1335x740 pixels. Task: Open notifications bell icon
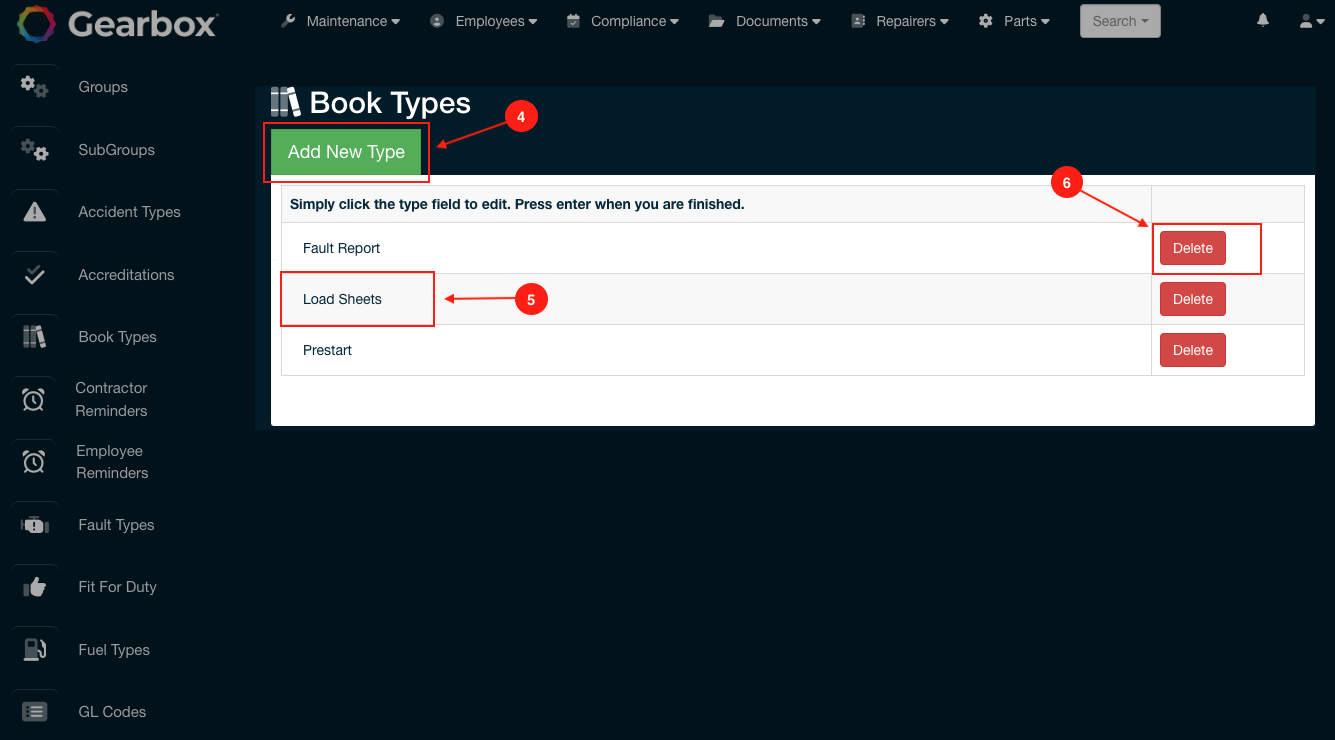click(x=1263, y=20)
